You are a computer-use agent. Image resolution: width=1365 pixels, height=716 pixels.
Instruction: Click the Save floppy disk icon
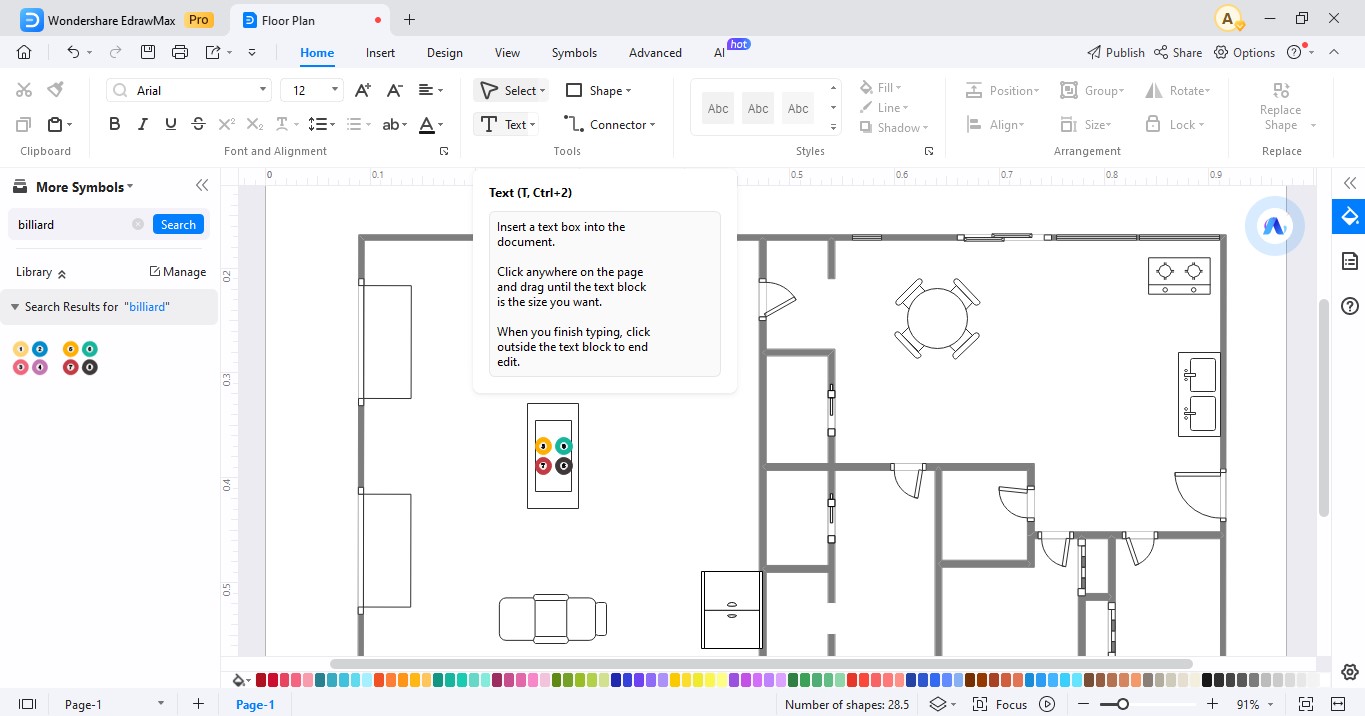point(148,52)
